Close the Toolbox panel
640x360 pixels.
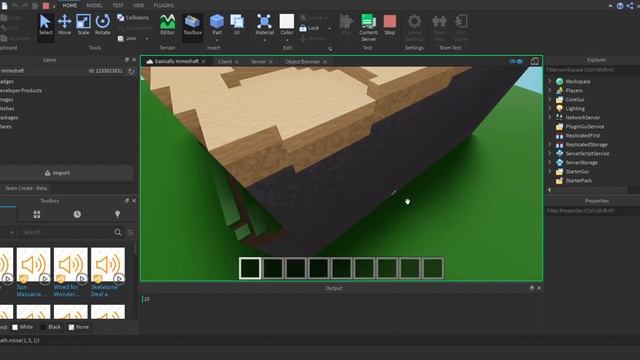[134, 201]
